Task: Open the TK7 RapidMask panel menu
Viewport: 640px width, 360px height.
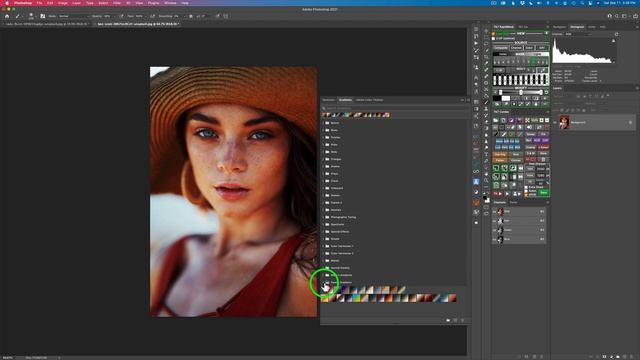Action: pos(547,27)
